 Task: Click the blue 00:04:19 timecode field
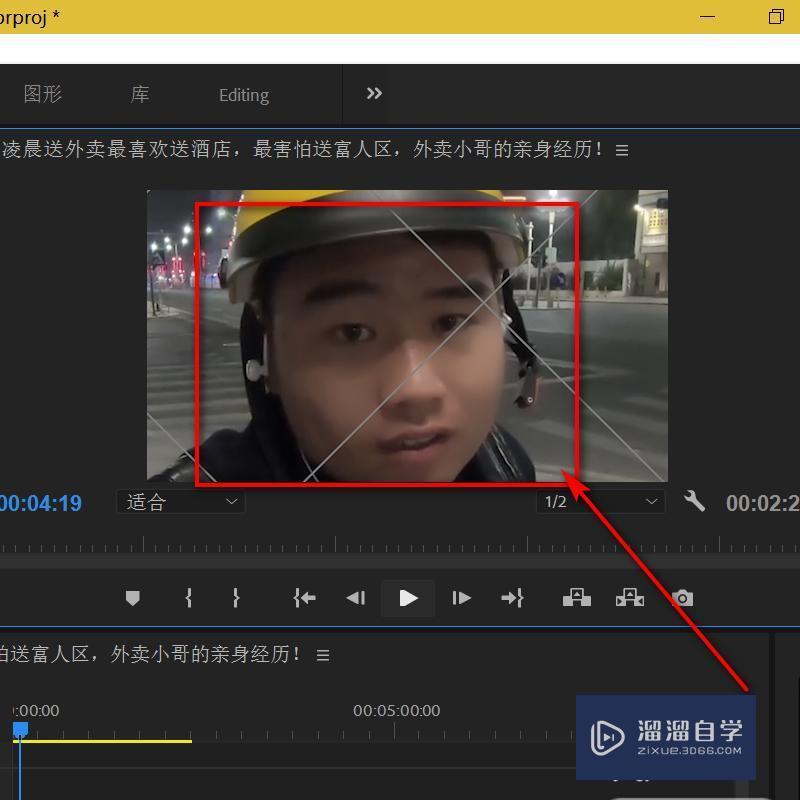(x=40, y=503)
